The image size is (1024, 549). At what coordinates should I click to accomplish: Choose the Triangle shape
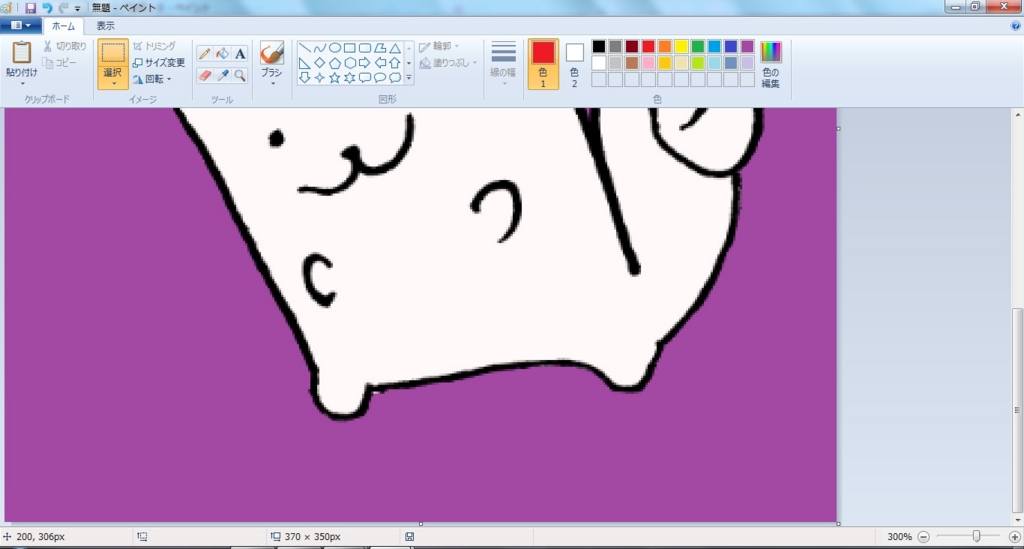[x=394, y=48]
